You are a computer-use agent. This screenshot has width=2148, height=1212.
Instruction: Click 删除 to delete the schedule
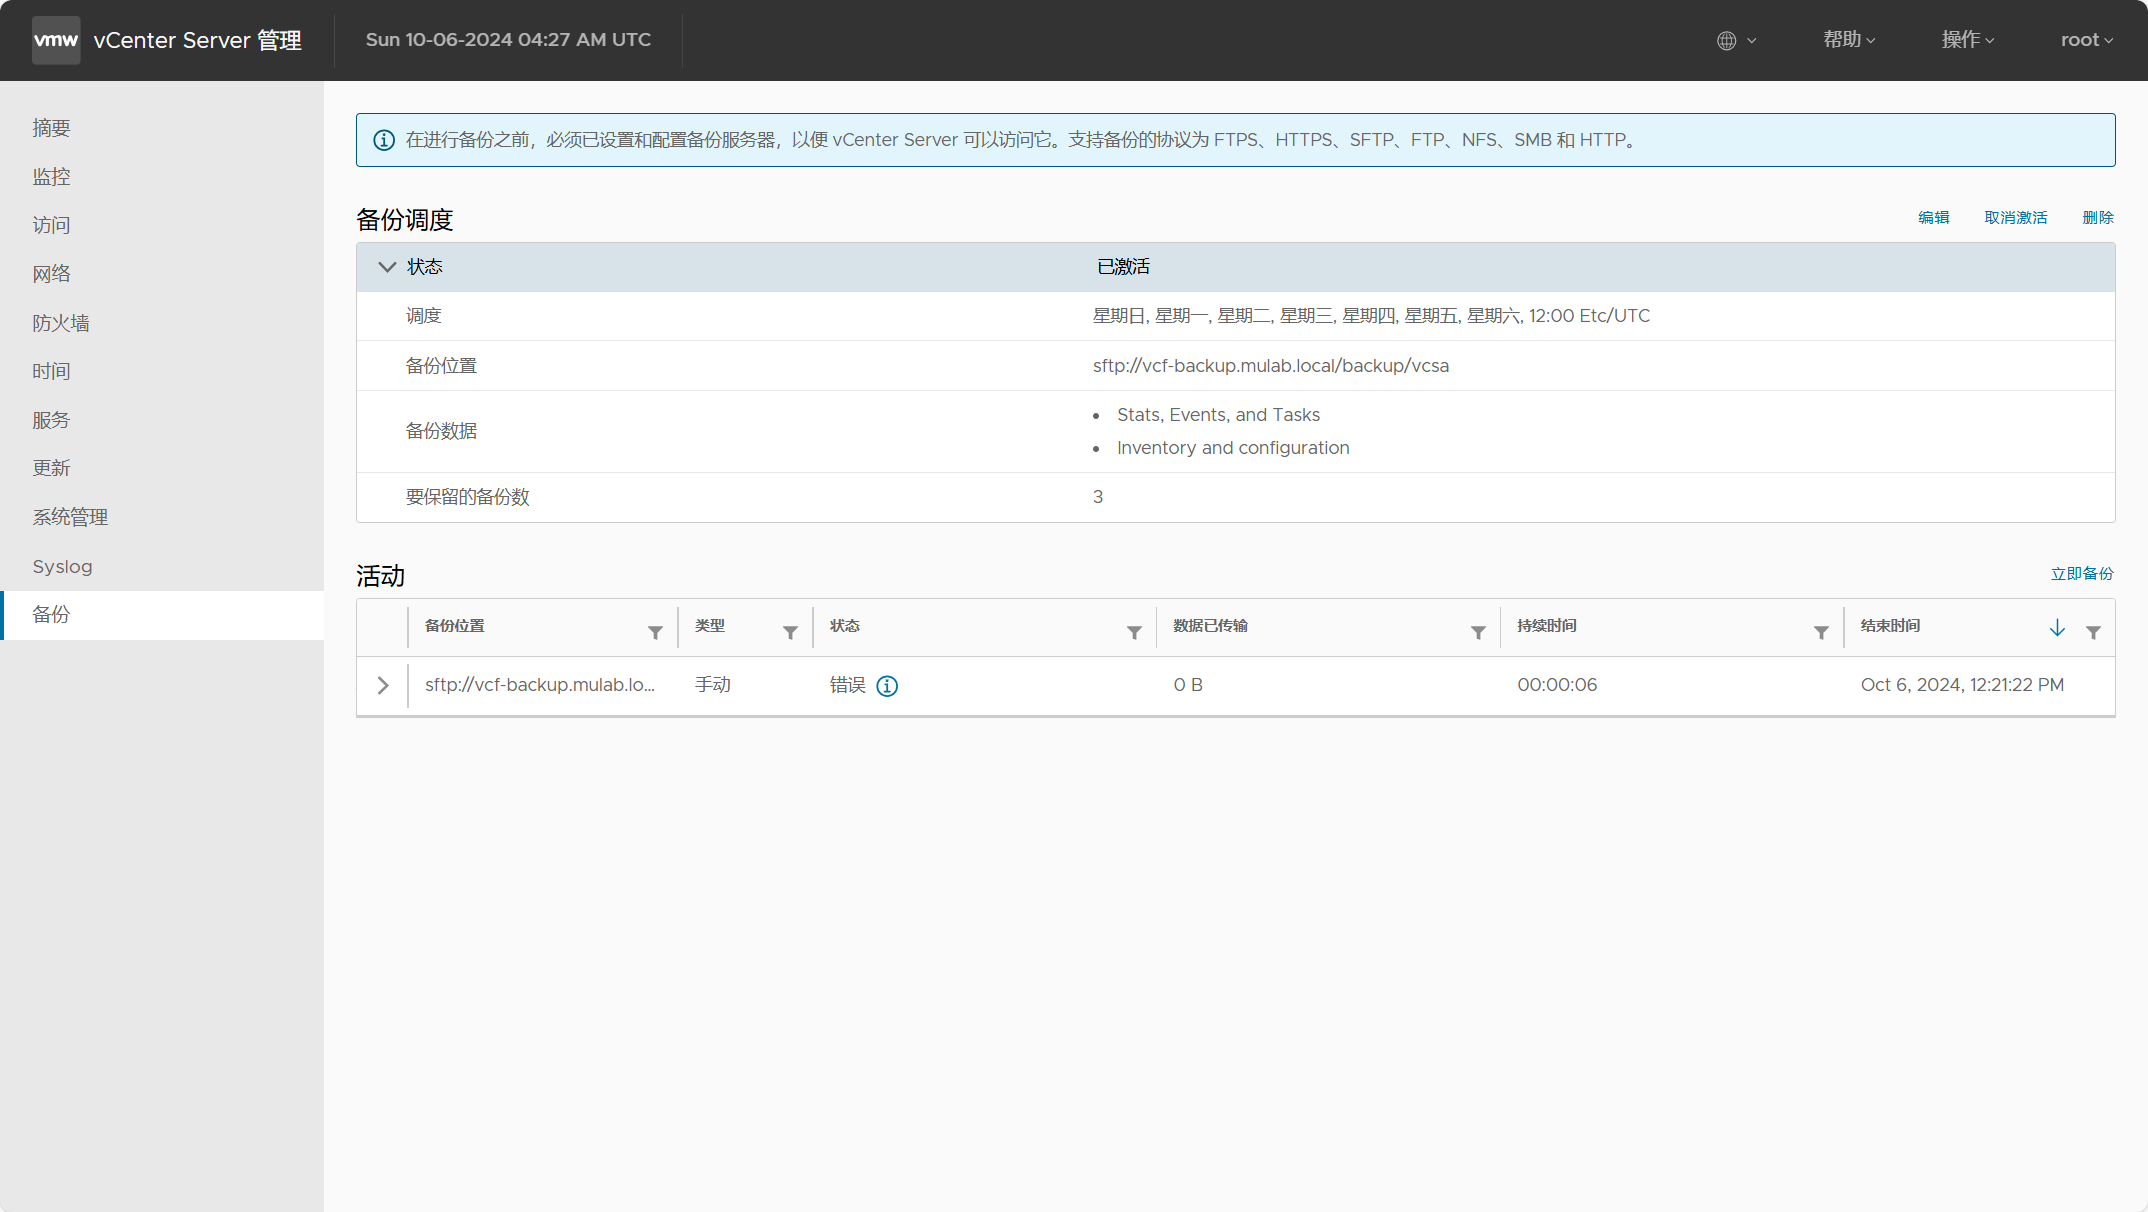click(x=2097, y=218)
